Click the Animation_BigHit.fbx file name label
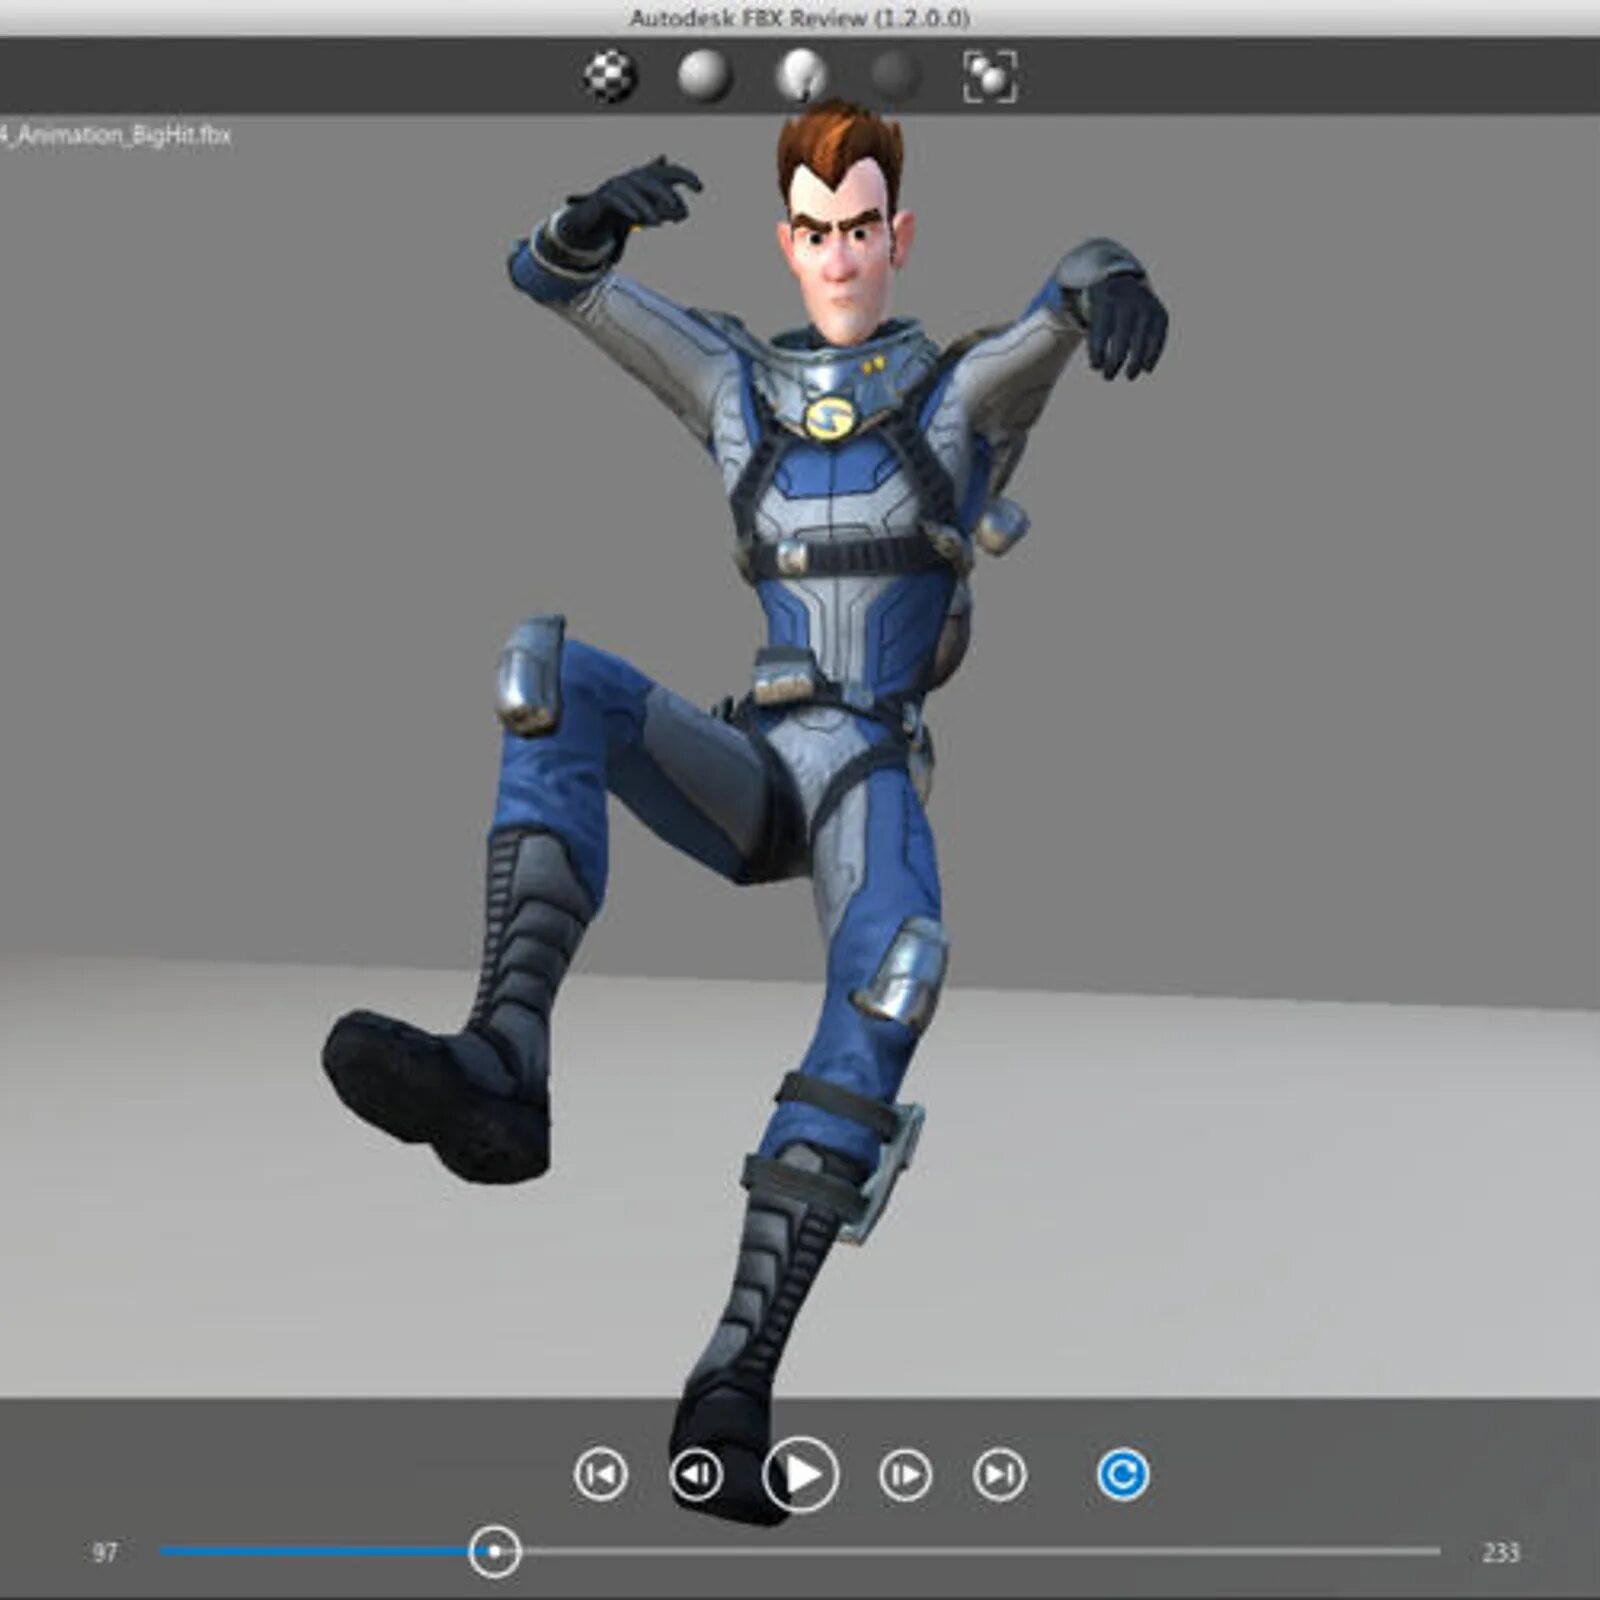 [116, 135]
